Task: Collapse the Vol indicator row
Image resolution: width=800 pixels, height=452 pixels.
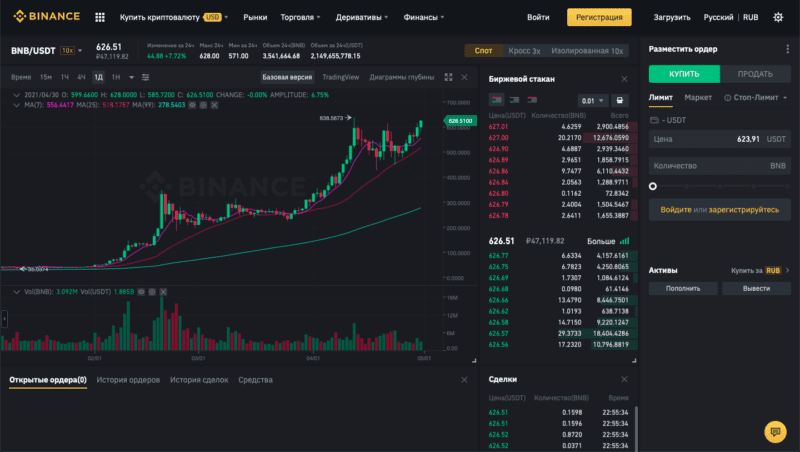Action: tap(16, 292)
